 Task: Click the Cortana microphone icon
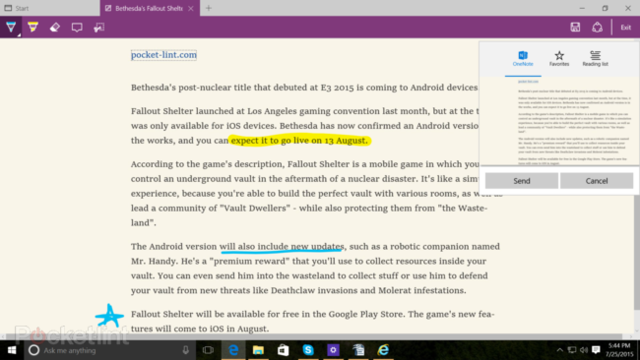point(186,350)
